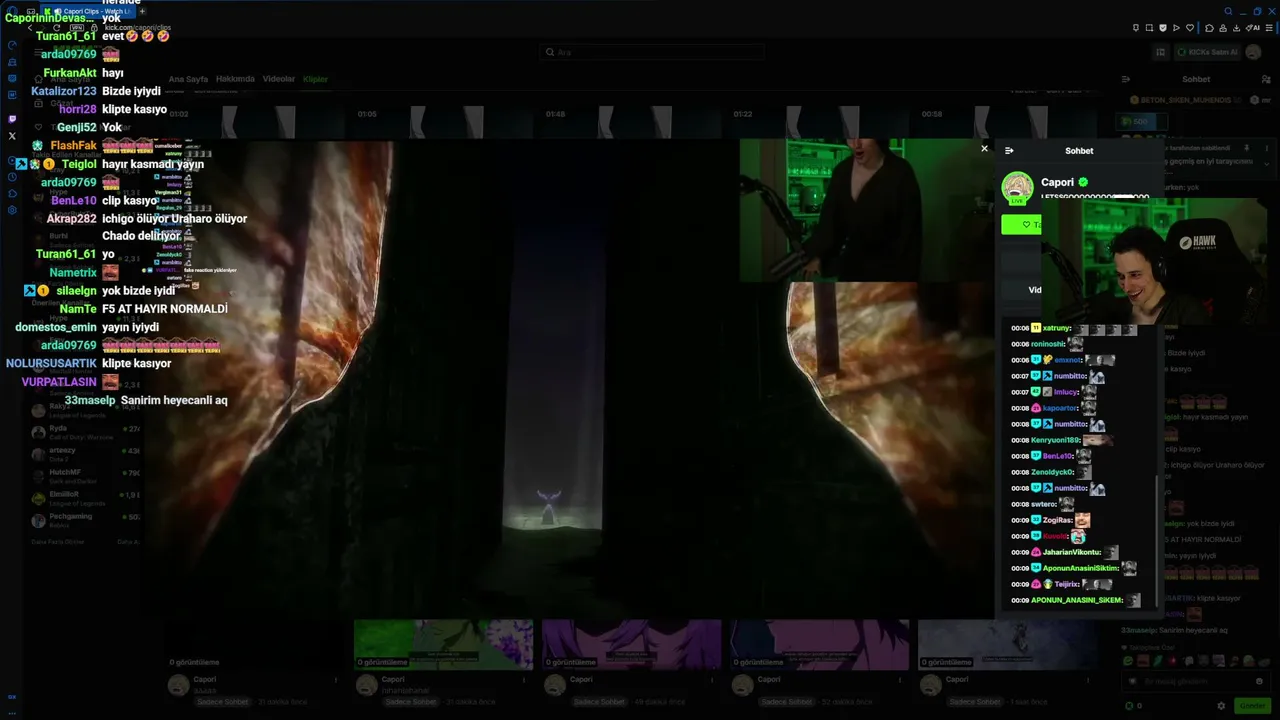Screen dimensions: 1280x720
Task: Toggle the browser VPN badge
Action: point(77,28)
